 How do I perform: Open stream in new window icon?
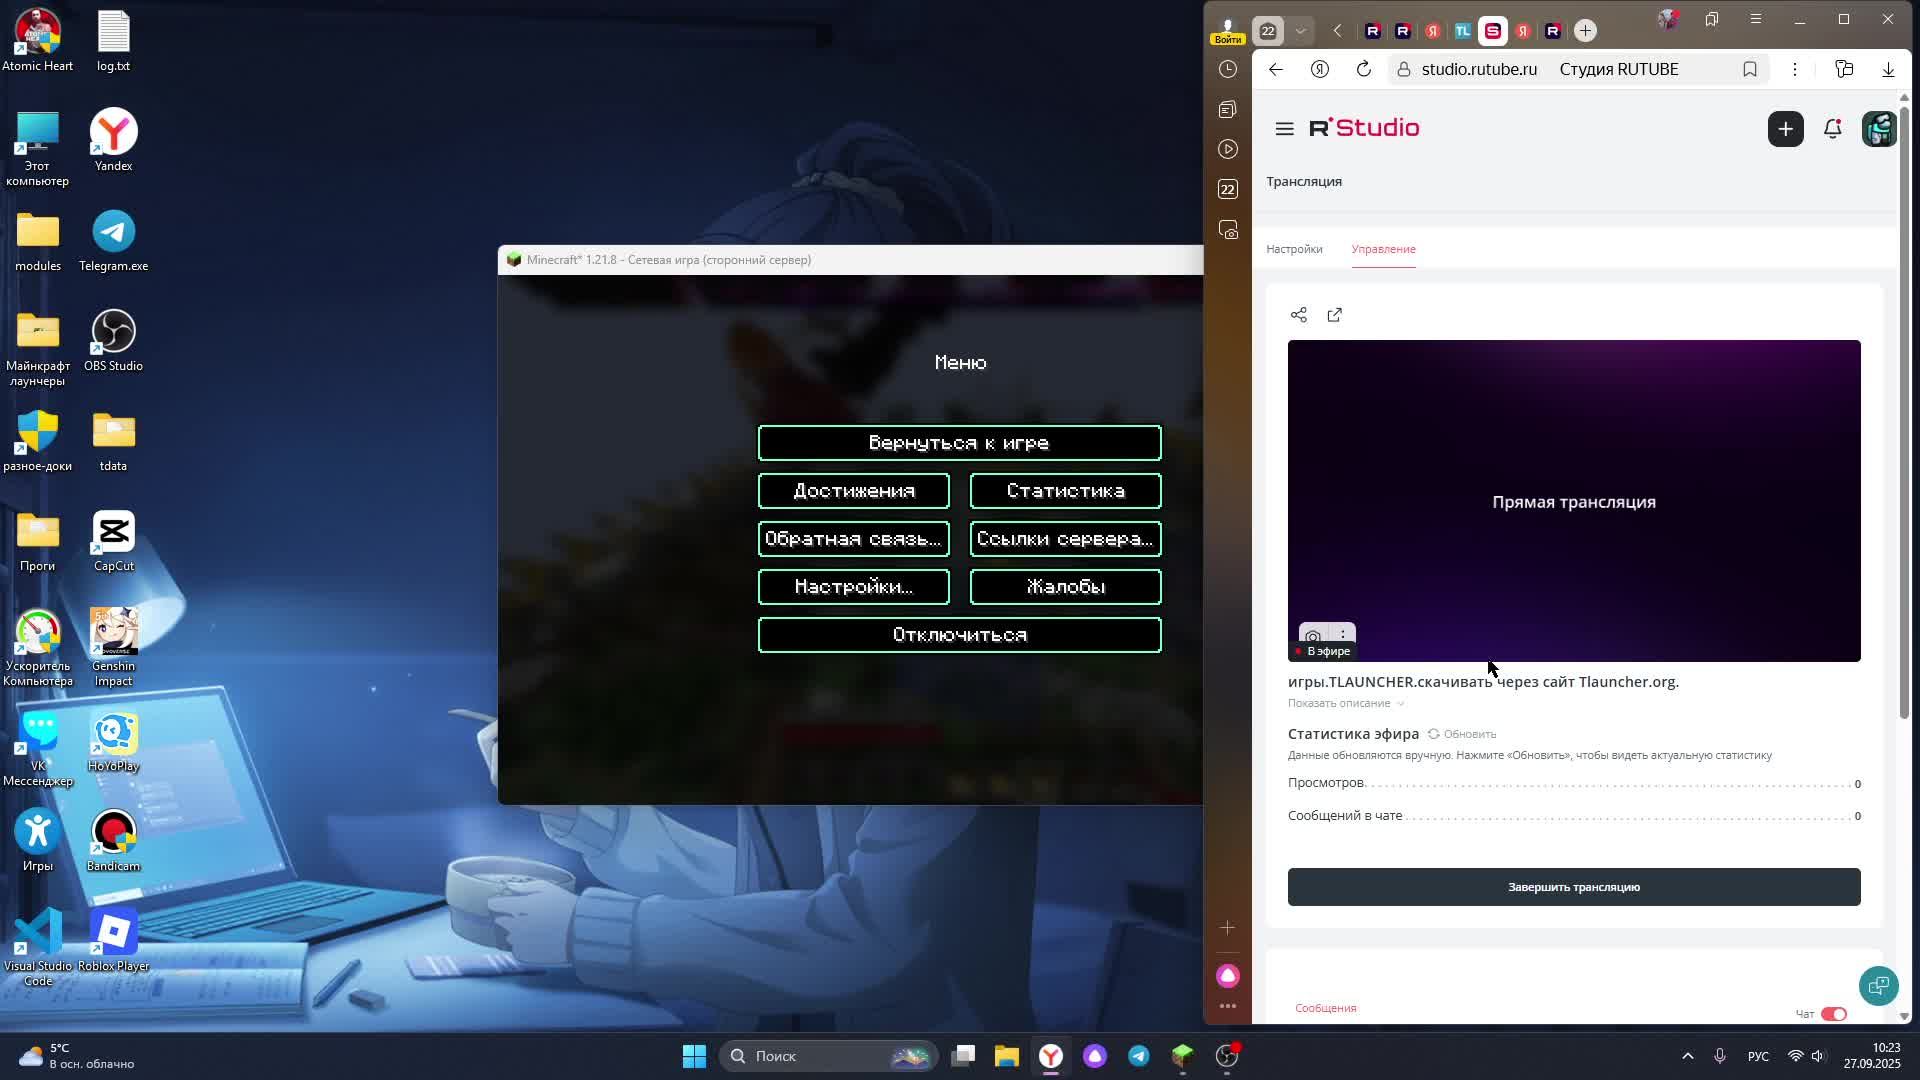1334,315
